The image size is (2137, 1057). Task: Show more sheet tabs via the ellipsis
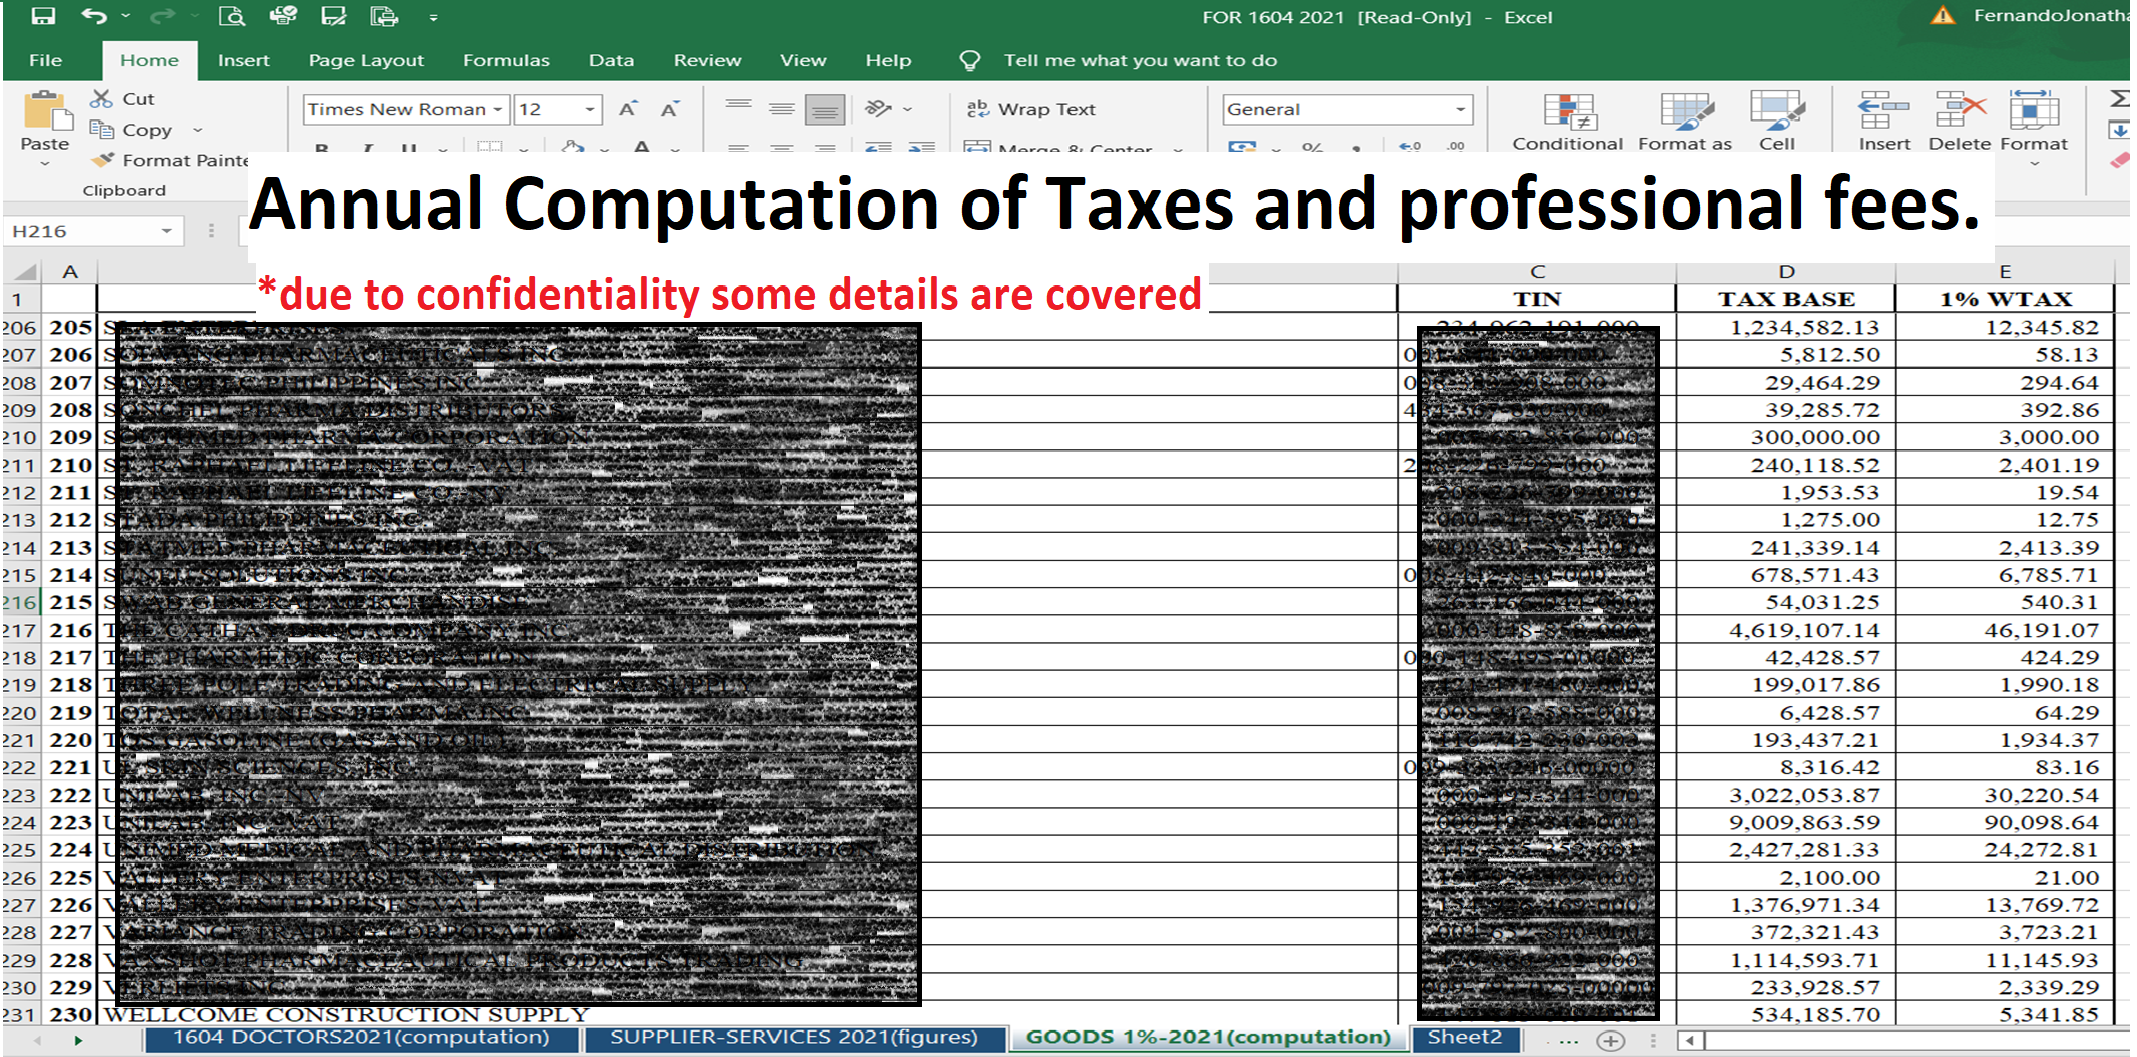(x=1567, y=1041)
